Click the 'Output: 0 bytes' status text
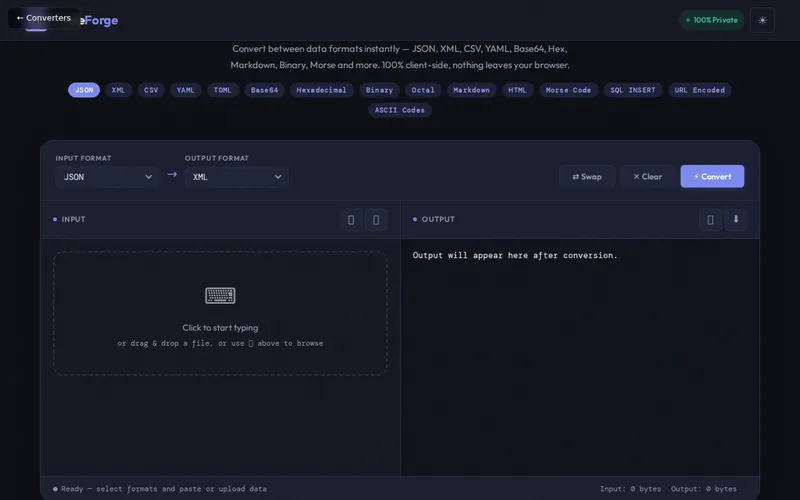Image resolution: width=800 pixels, height=500 pixels. click(x=704, y=489)
